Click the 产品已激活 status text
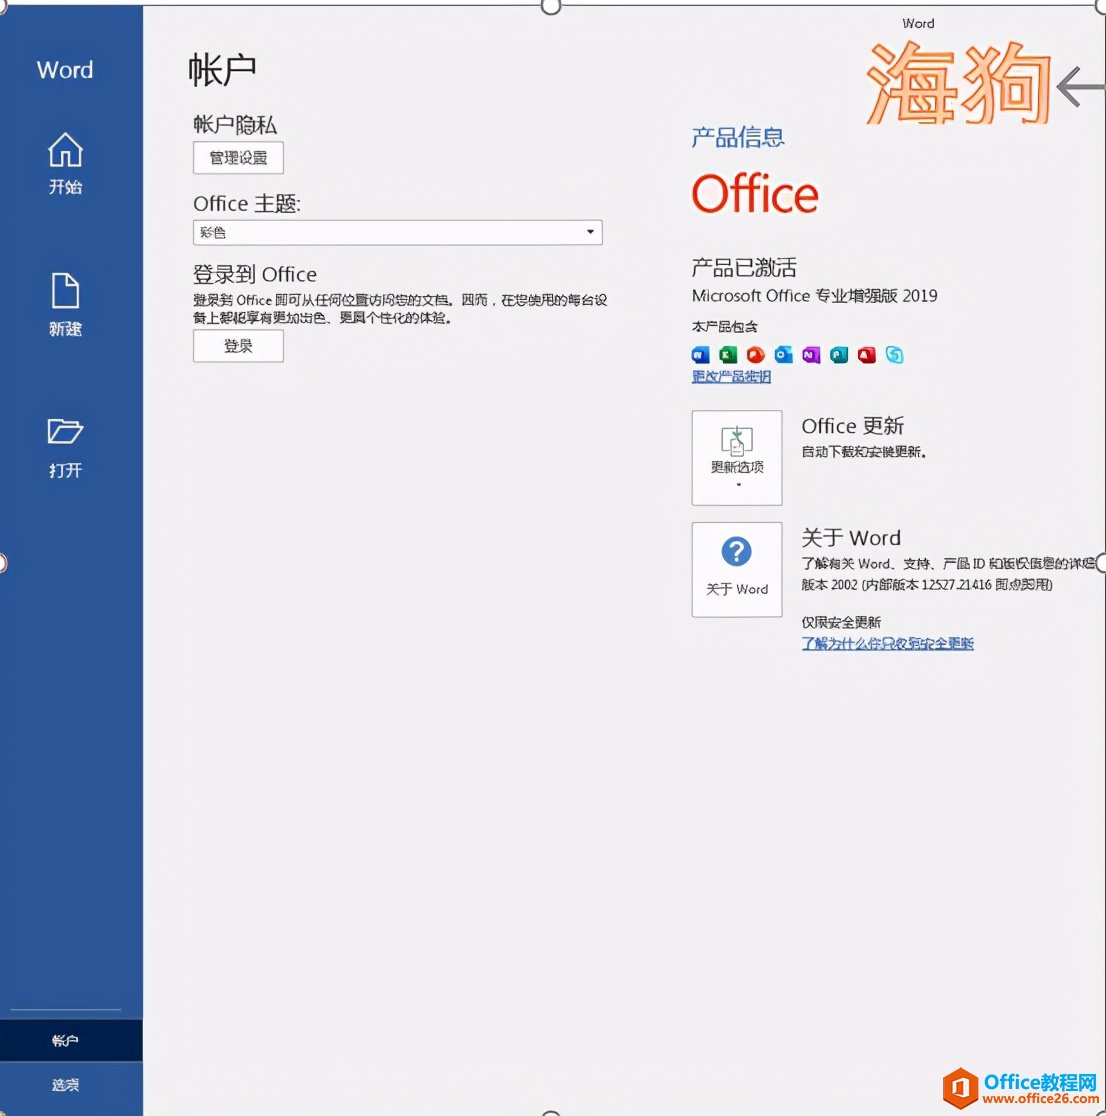Image resolution: width=1106 pixels, height=1116 pixels. pyautogui.click(x=744, y=268)
